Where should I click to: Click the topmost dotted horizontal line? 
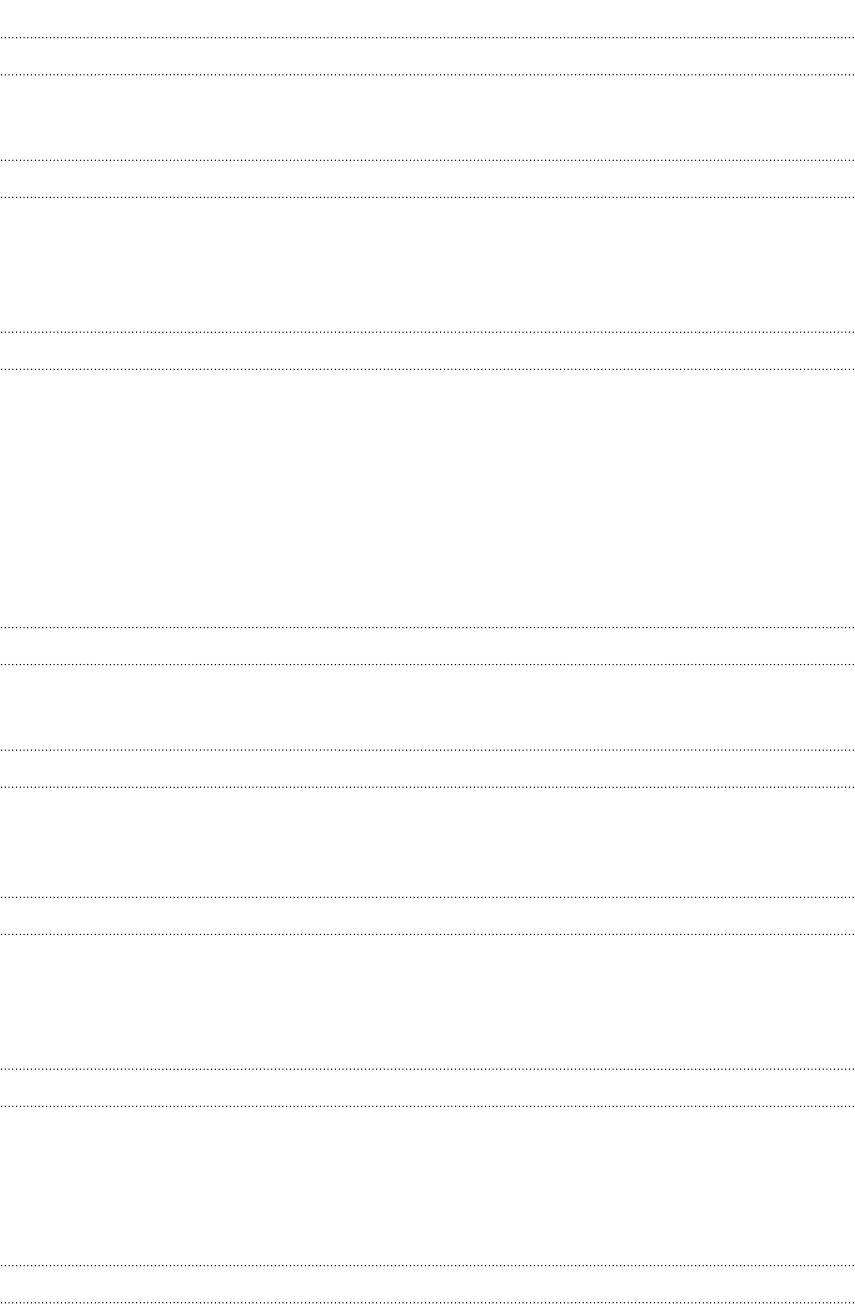(427, 38)
